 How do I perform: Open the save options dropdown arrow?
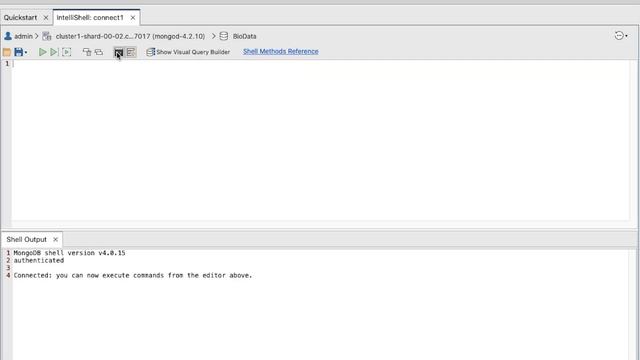tap(26, 52)
